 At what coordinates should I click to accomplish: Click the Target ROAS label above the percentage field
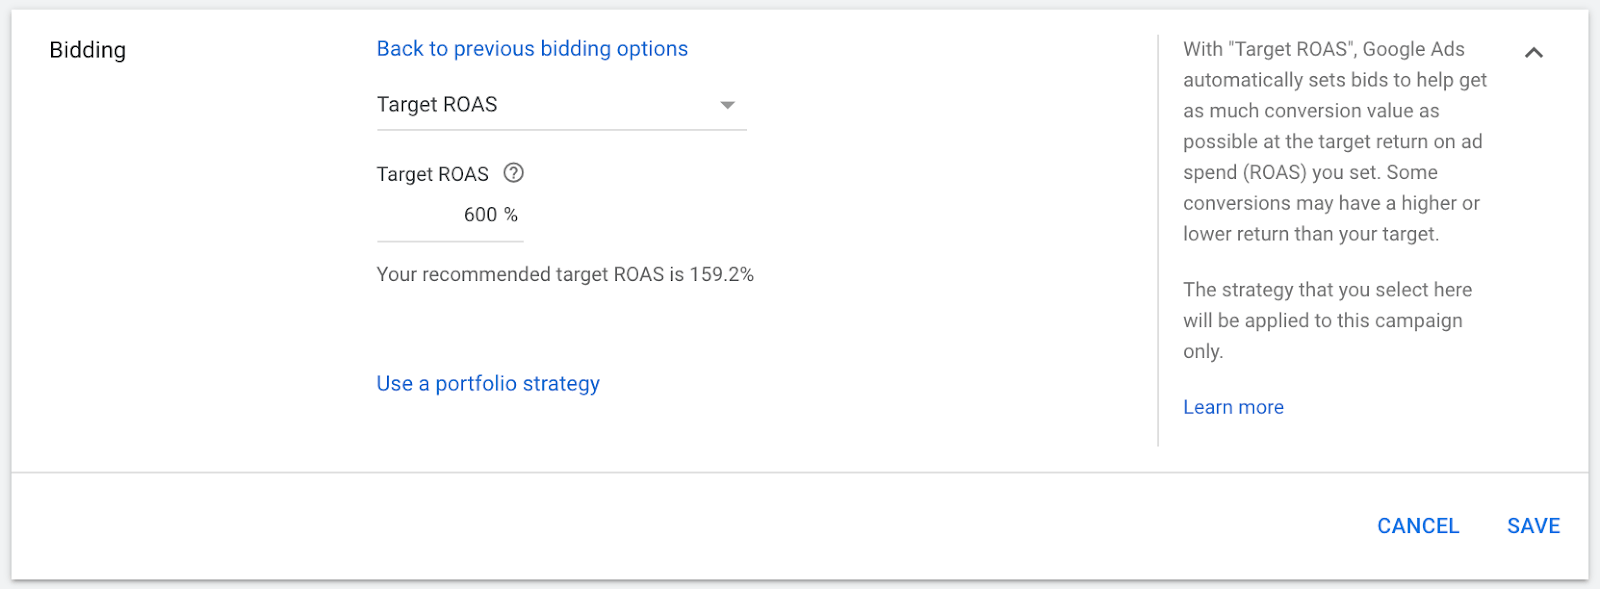[x=433, y=174]
